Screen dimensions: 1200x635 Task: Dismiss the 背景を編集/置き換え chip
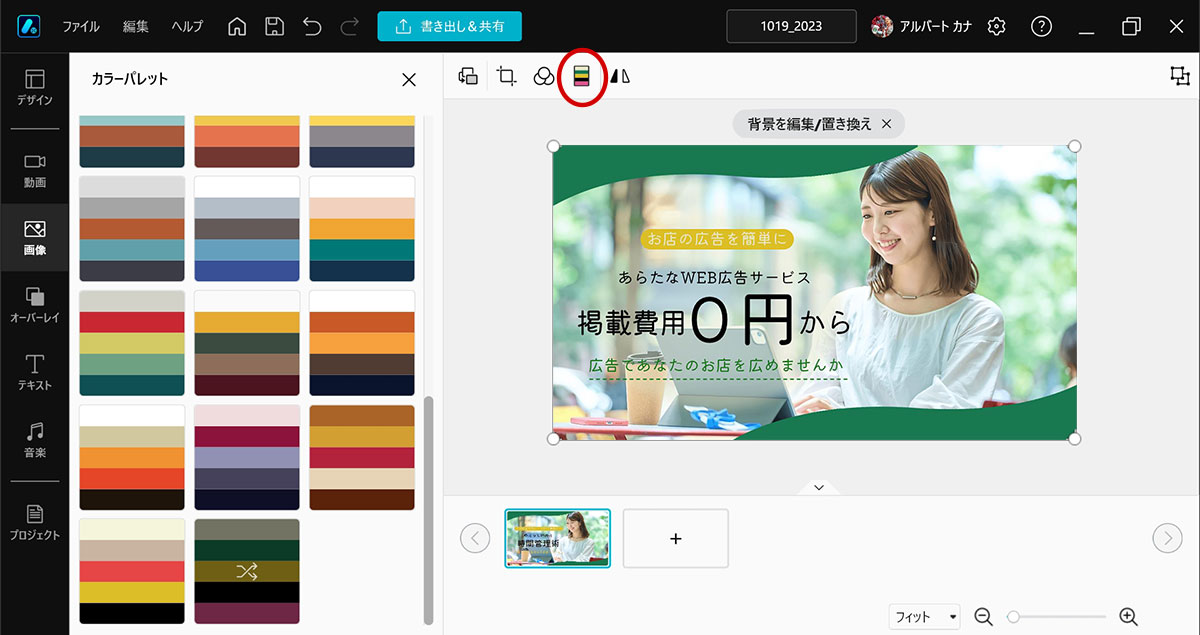click(886, 124)
